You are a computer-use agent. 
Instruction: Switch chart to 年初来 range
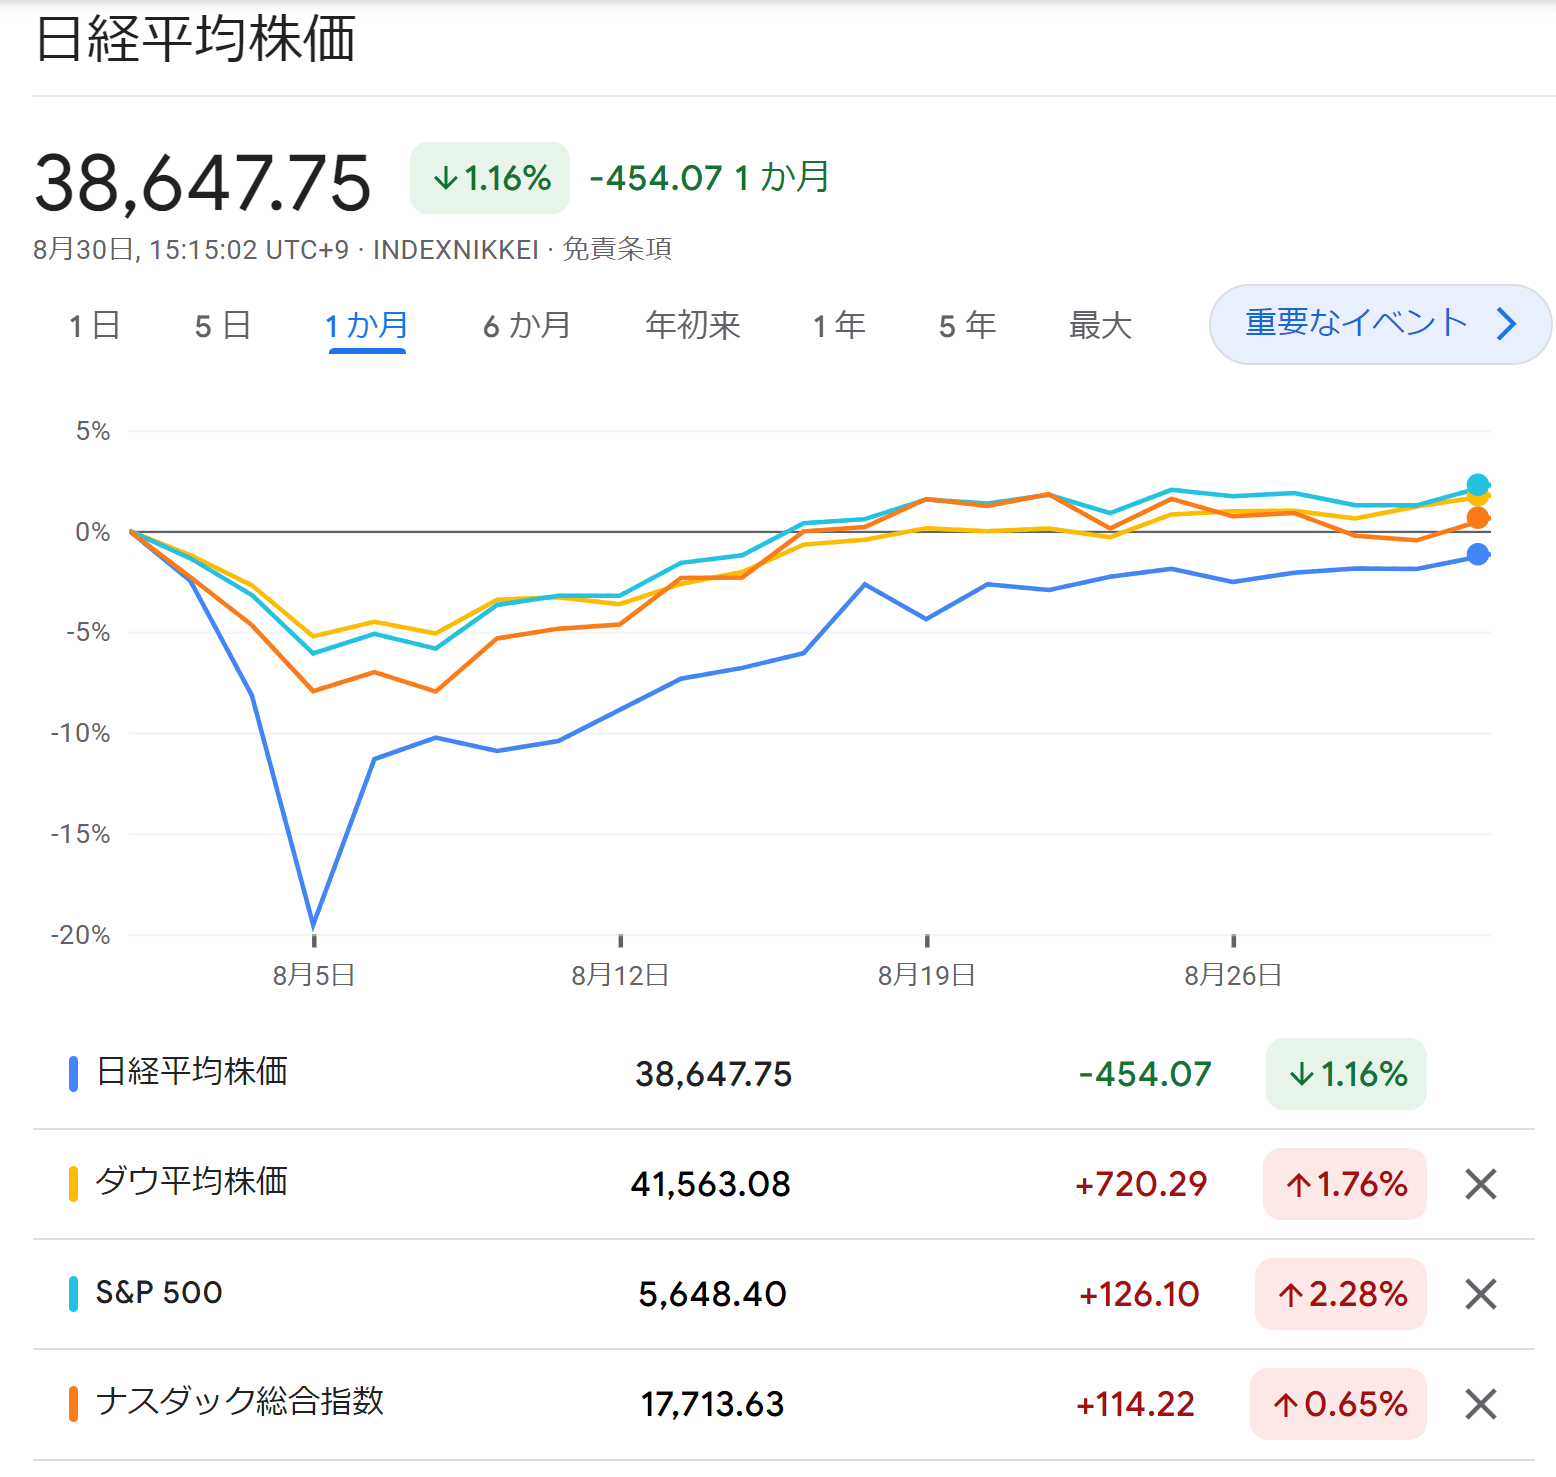(693, 325)
